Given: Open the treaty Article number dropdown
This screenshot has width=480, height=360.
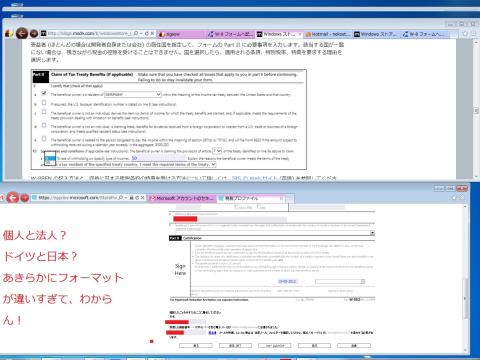Looking at the screenshot, I should coord(217,151).
